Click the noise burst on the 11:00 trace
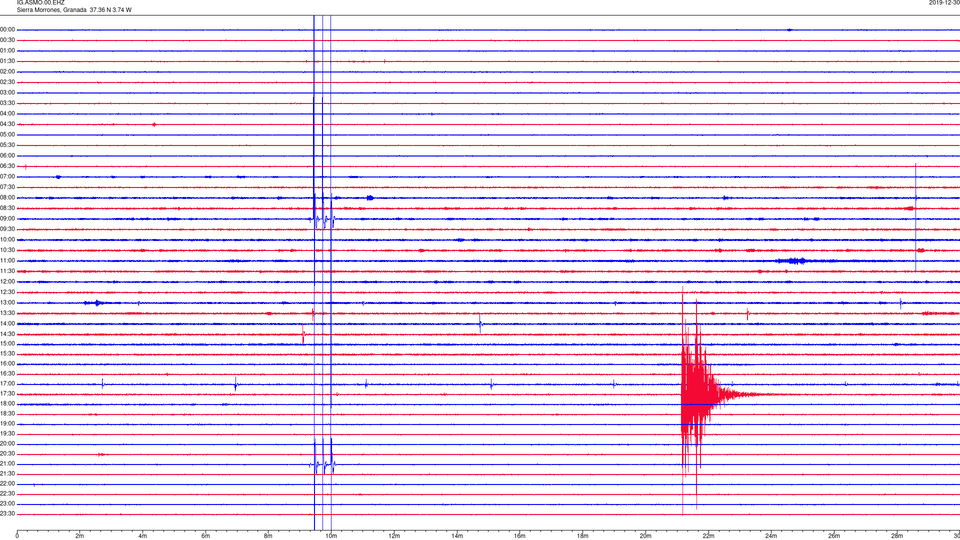The image size is (960, 540). 794,261
